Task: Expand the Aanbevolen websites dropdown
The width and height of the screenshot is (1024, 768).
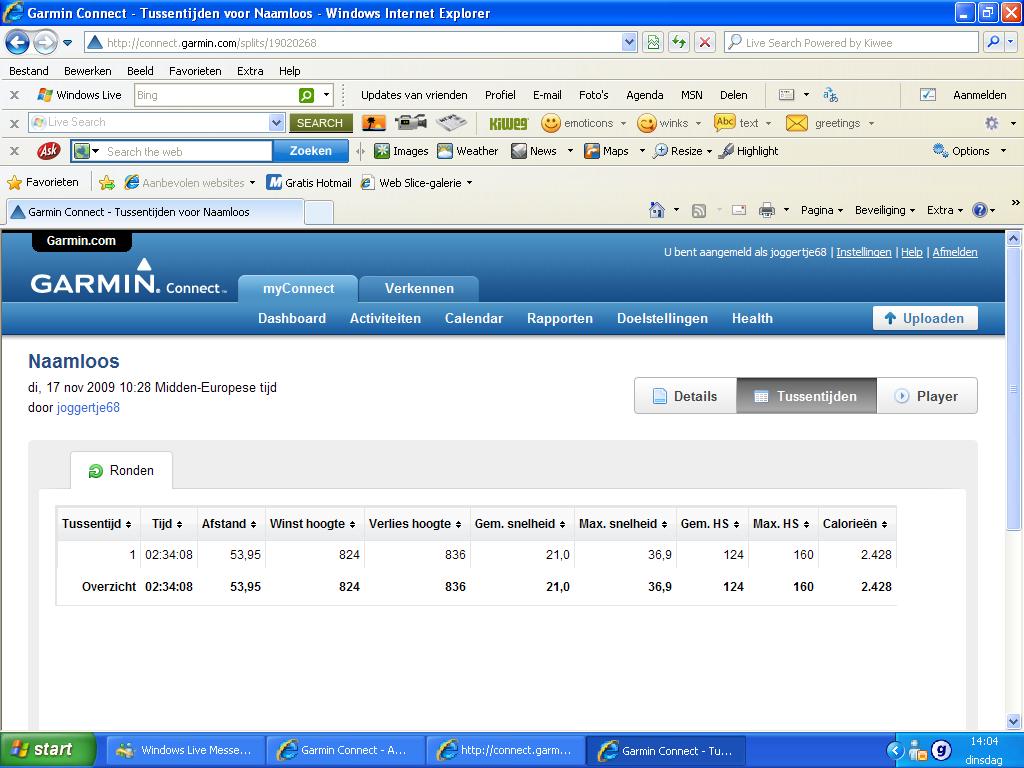Action: [252, 183]
